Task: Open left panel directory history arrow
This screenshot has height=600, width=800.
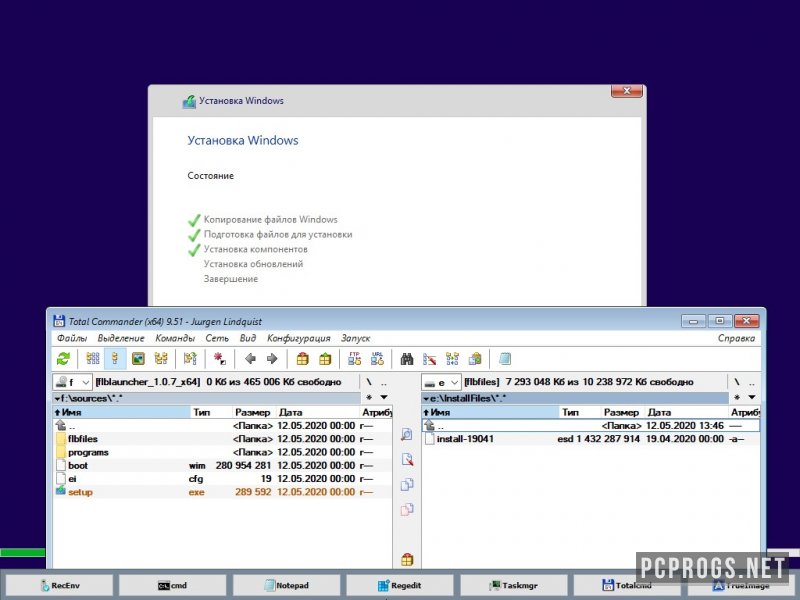Action: click(384, 397)
